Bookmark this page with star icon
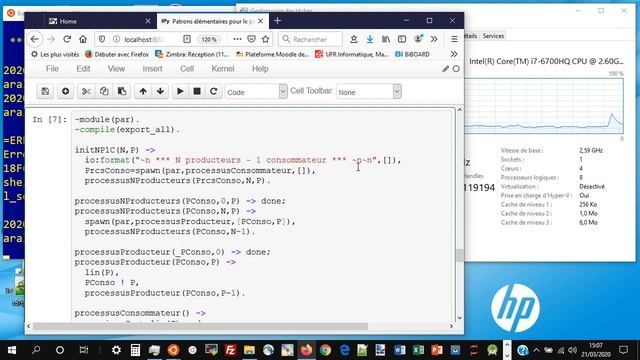This screenshot has height=360, width=640. pos(265,39)
